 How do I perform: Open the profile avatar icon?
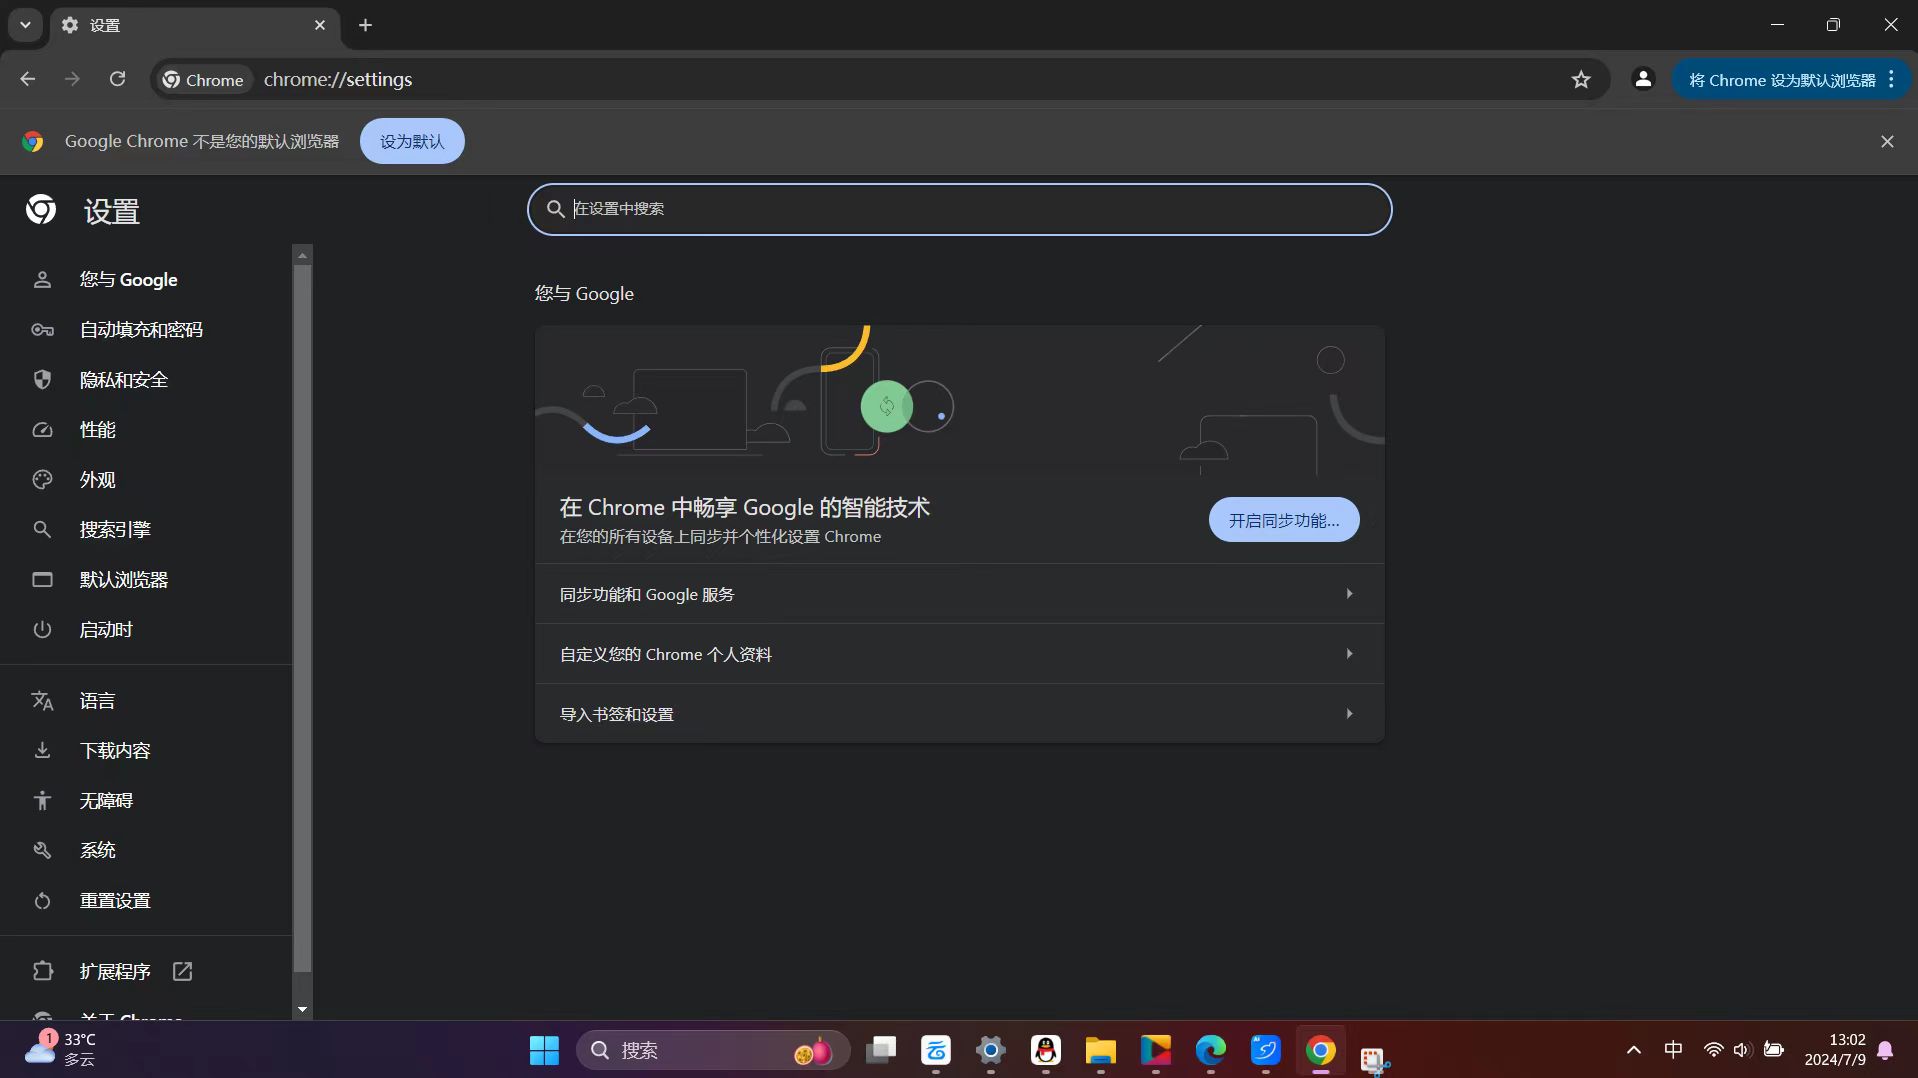click(1642, 79)
